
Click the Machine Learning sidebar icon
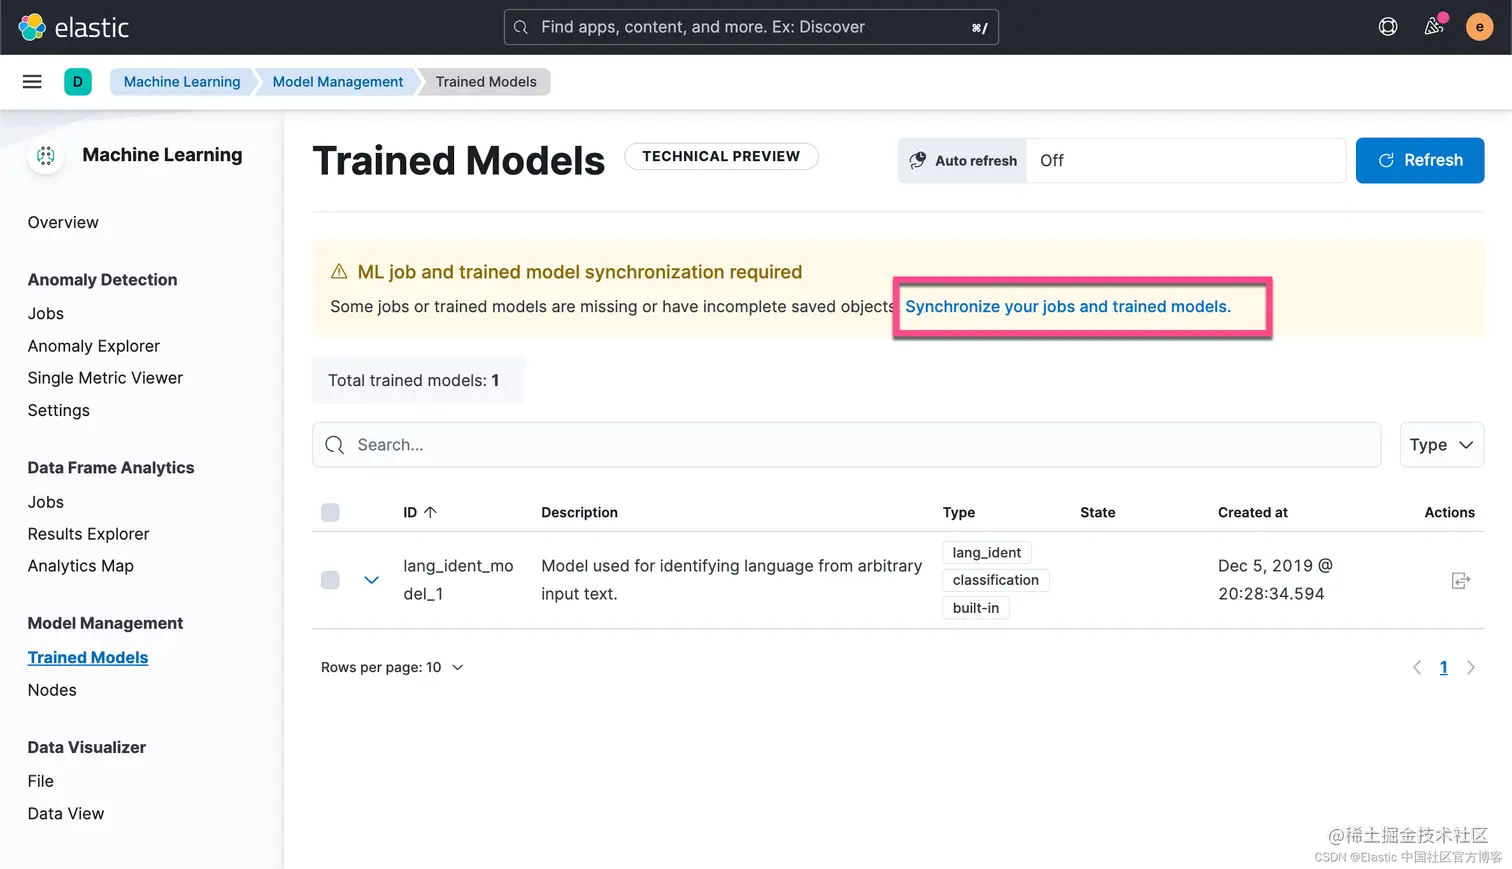click(x=46, y=155)
